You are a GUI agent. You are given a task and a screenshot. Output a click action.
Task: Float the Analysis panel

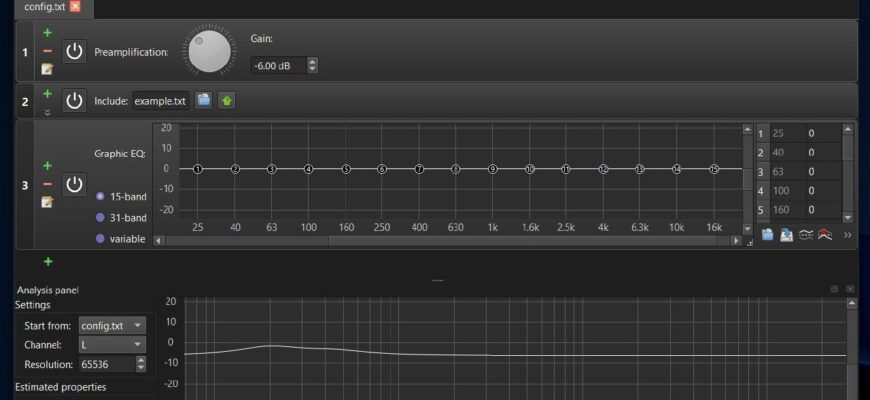point(834,289)
